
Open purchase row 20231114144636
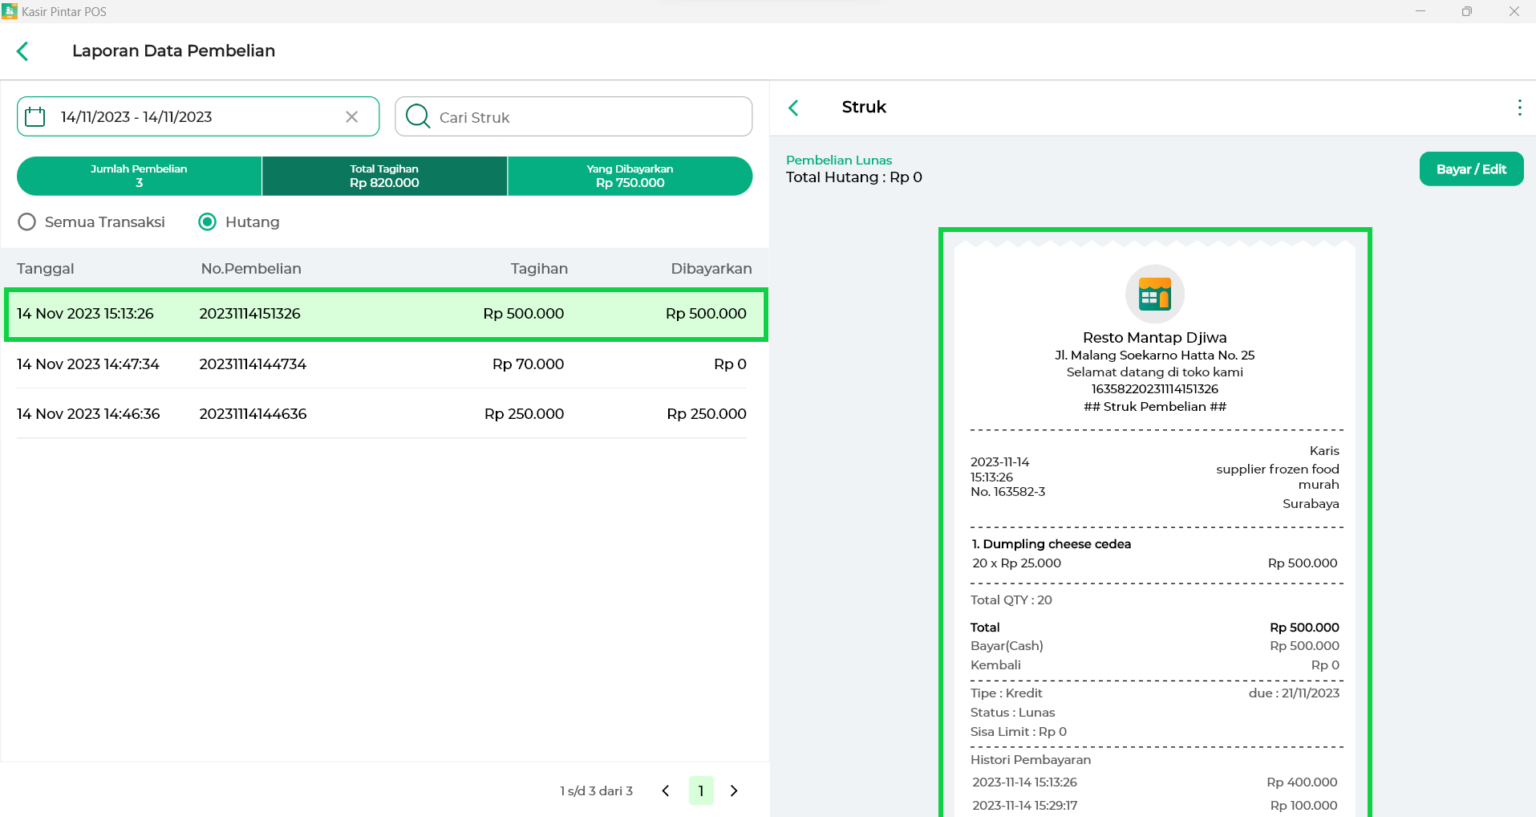382,414
